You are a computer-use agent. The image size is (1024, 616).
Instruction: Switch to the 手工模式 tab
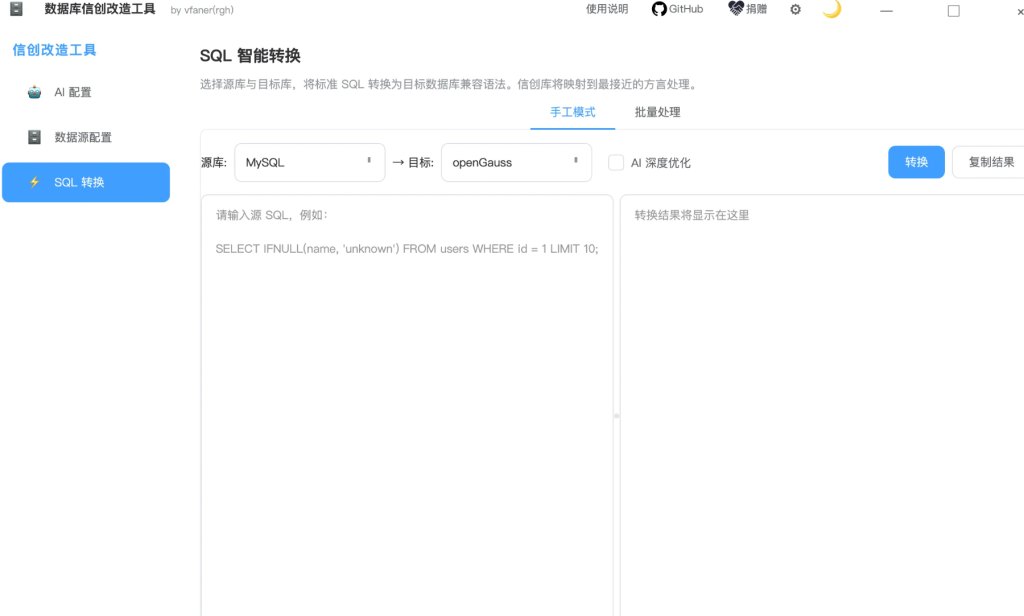[573, 112]
